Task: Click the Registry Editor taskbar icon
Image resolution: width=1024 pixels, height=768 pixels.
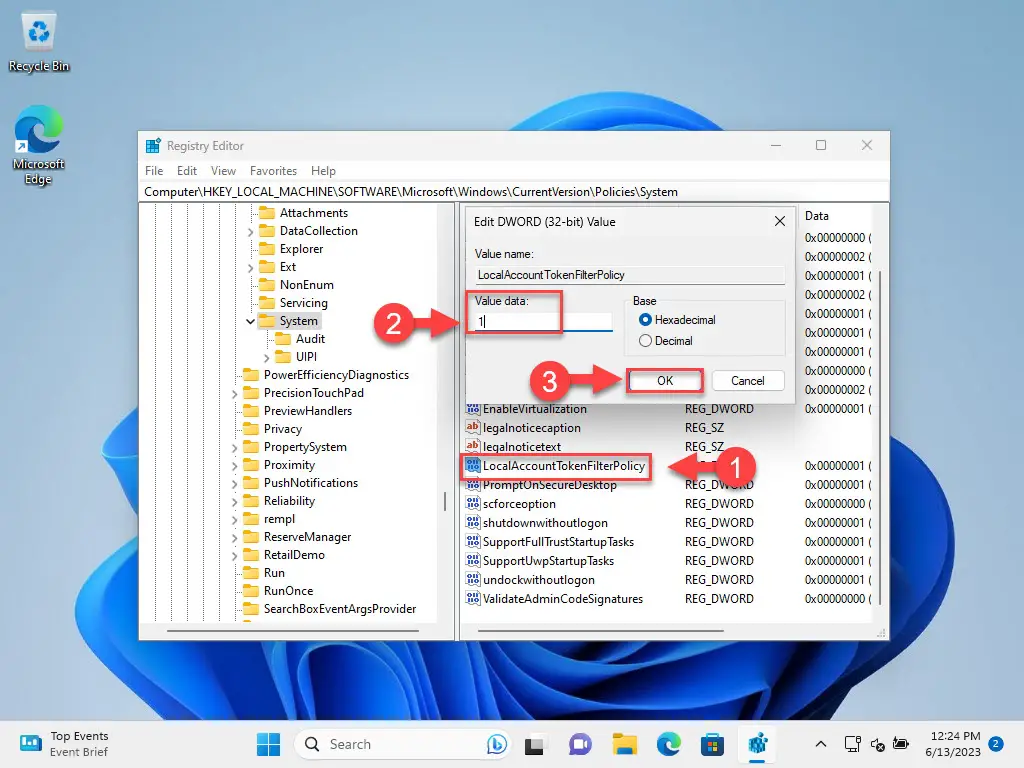Action: point(756,744)
